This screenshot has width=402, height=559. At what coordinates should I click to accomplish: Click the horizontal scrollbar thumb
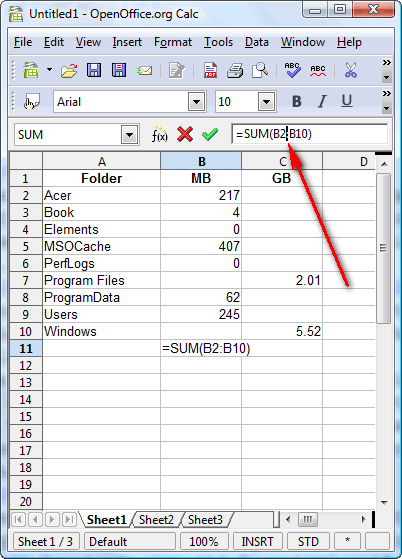[307, 519]
